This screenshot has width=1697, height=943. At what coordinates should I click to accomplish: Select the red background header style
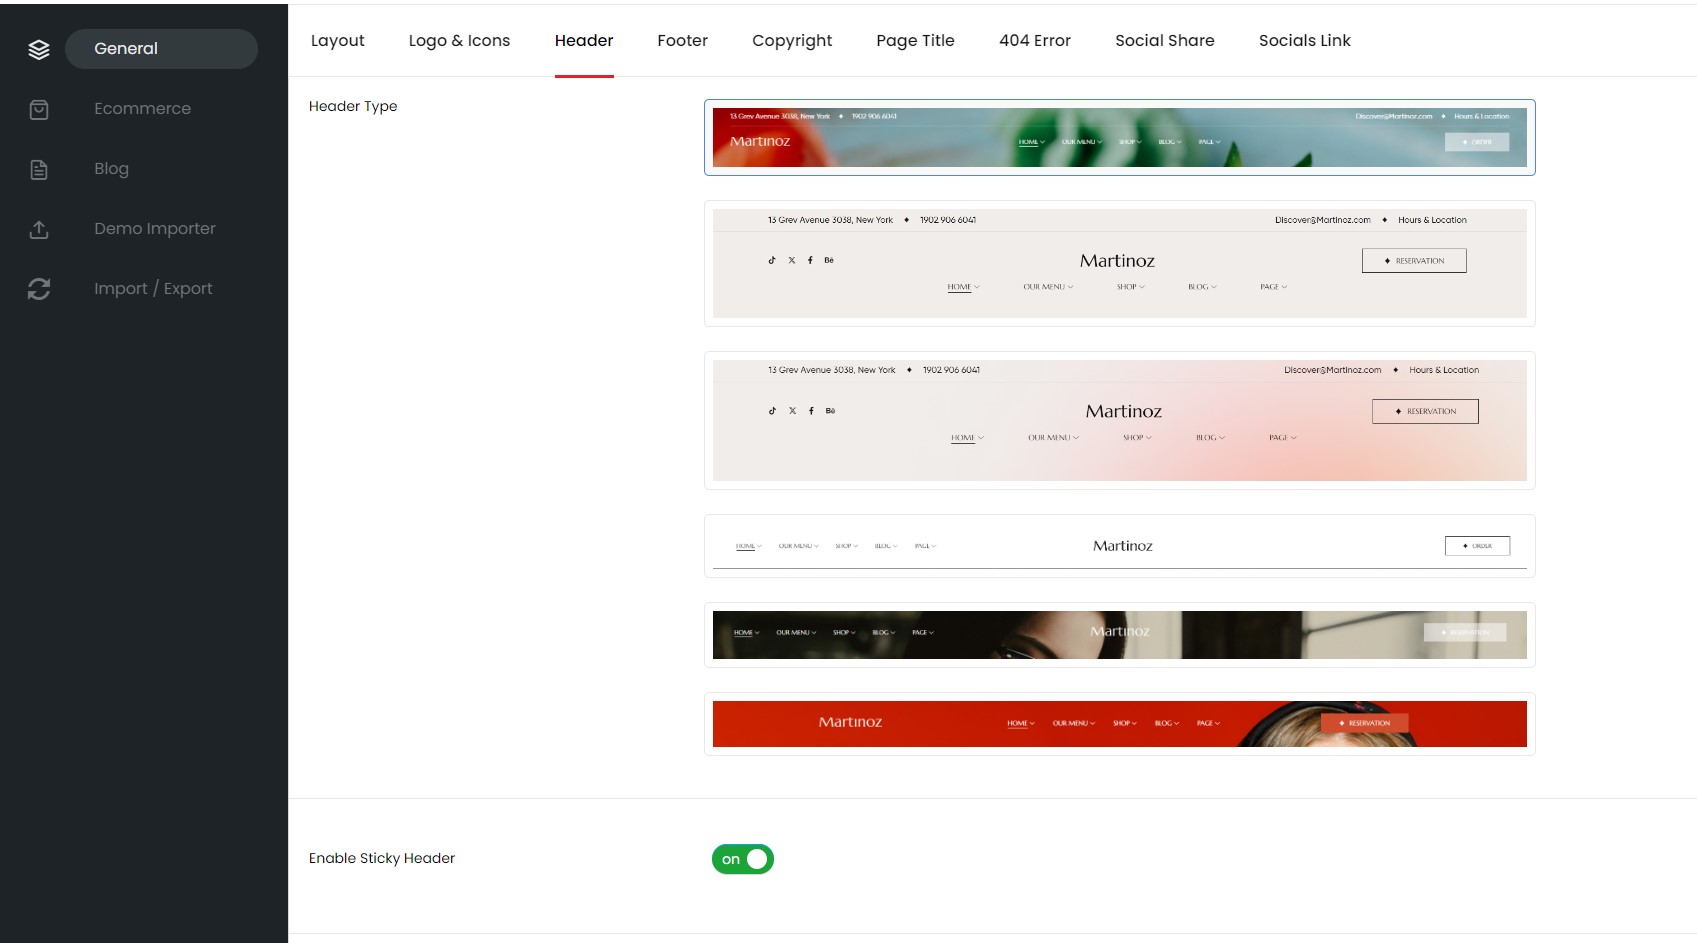click(1119, 724)
